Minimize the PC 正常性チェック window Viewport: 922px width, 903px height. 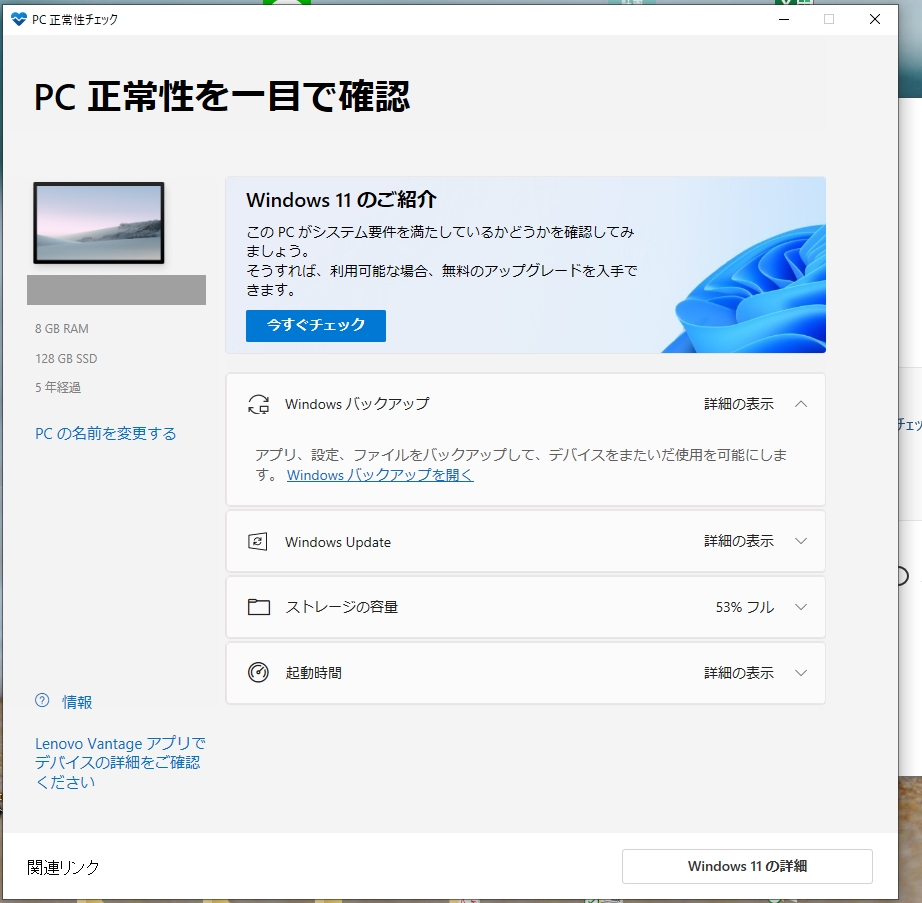click(x=784, y=19)
